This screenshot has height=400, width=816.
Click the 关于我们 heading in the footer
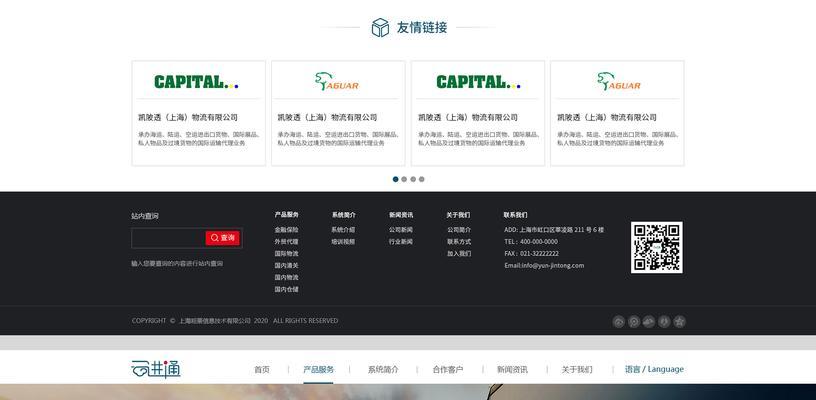click(x=458, y=214)
